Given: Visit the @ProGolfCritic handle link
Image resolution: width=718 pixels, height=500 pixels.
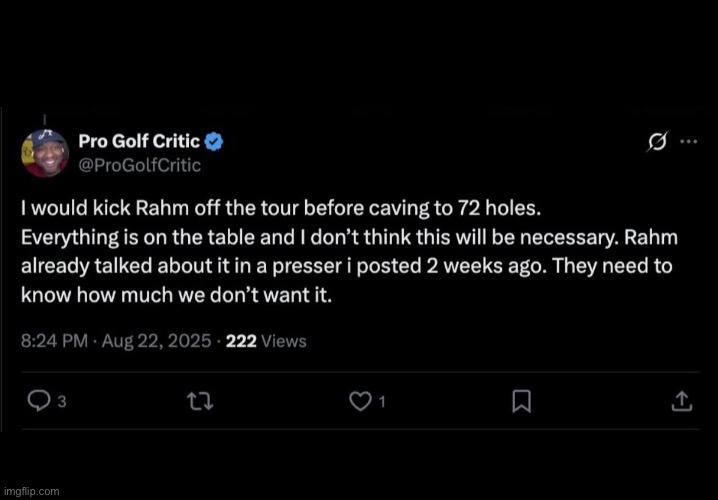Looking at the screenshot, I should [139, 165].
